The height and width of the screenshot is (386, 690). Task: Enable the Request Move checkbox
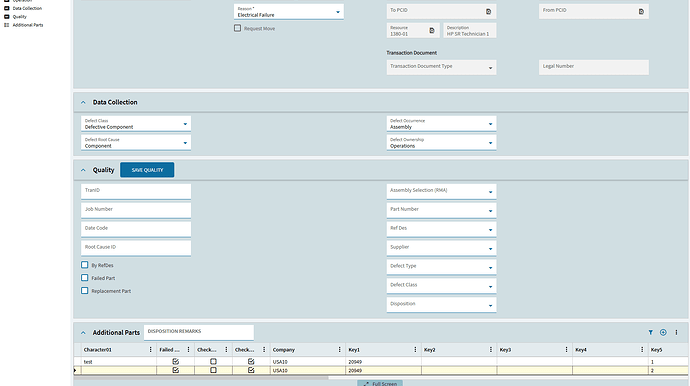pos(238,28)
